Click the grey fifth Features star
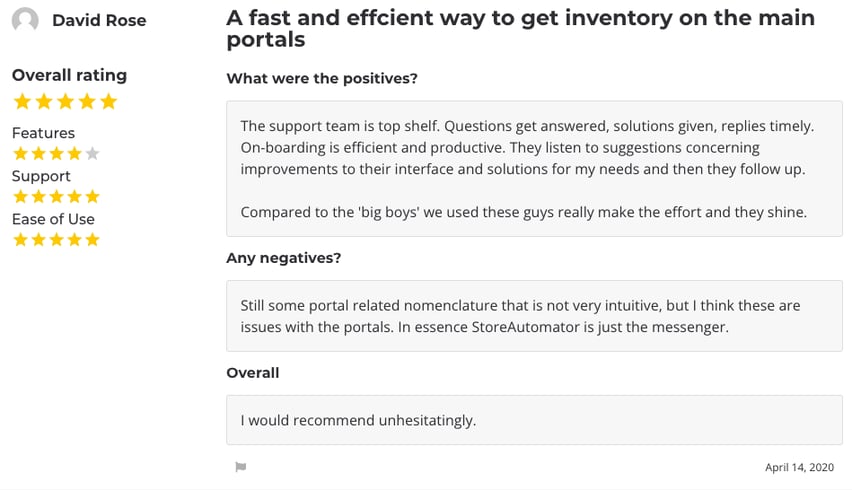Viewport: 852px width, 490px height. (x=92, y=154)
